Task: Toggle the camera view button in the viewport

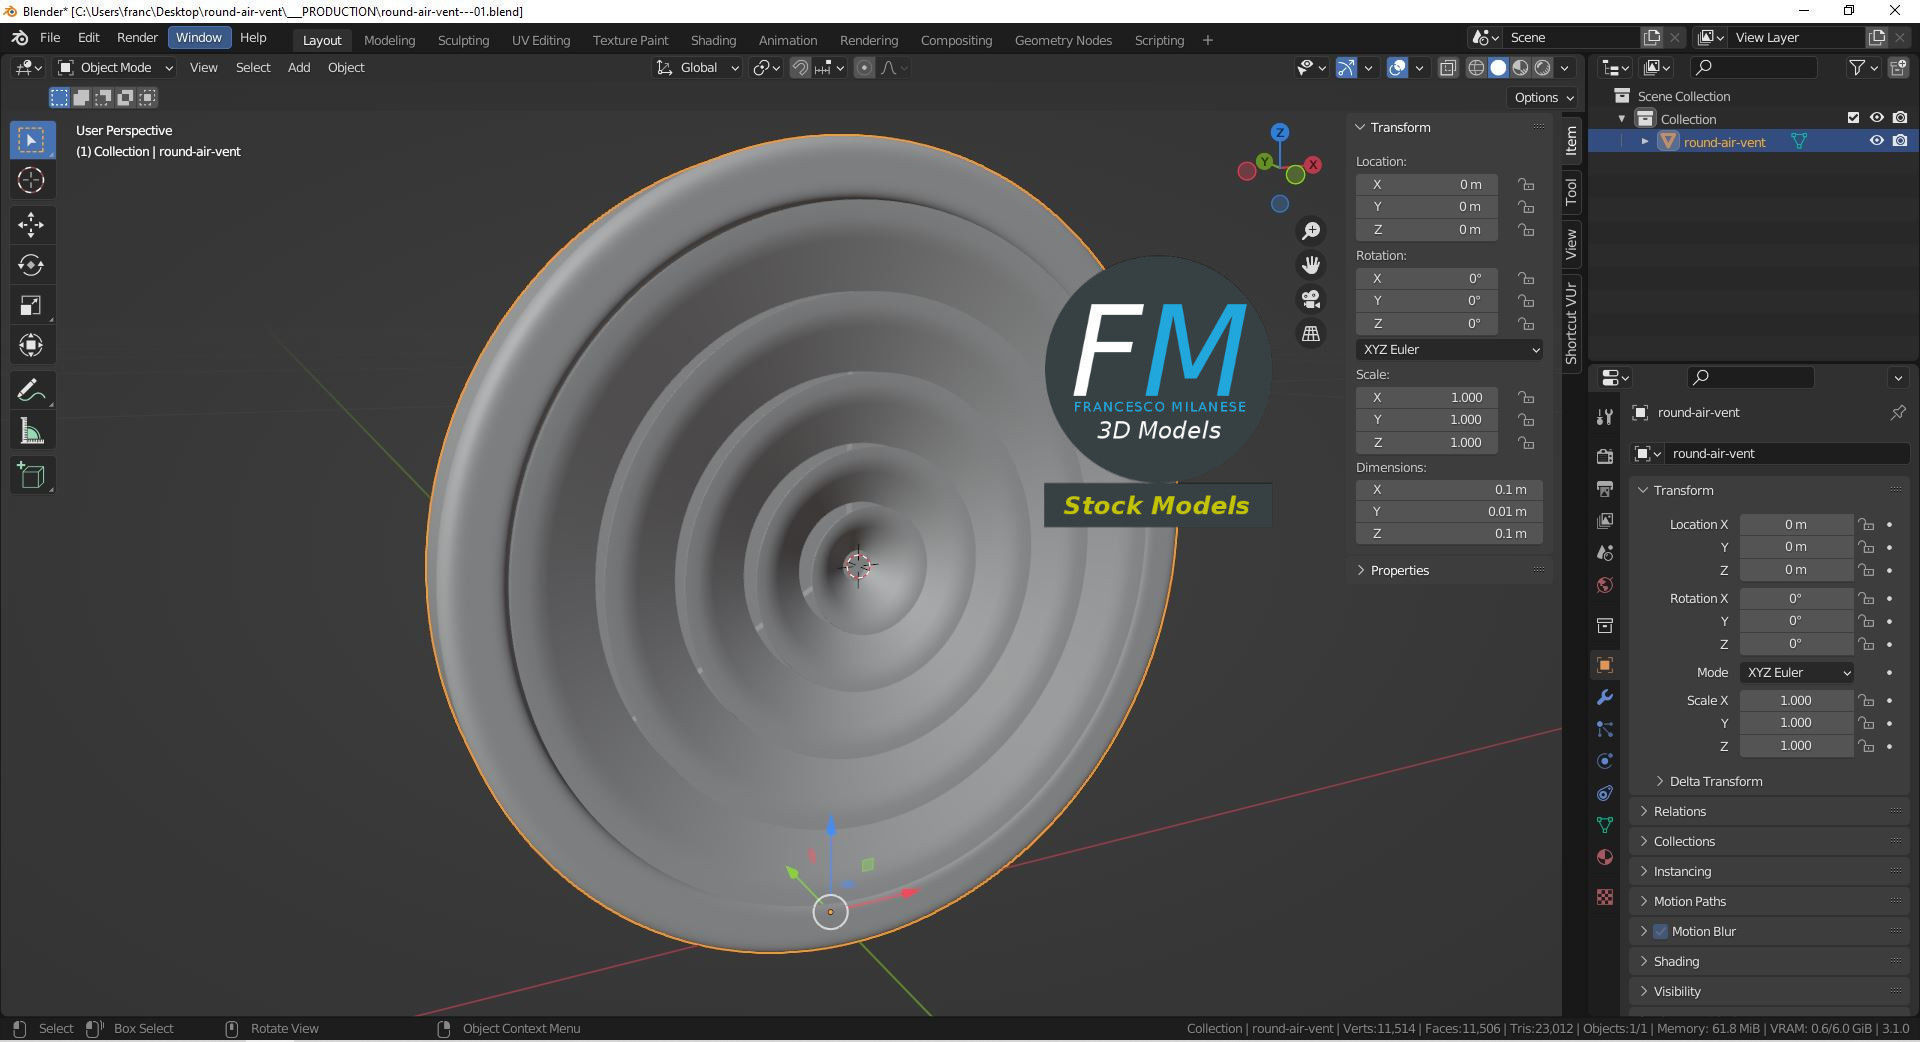Action: pos(1310,299)
